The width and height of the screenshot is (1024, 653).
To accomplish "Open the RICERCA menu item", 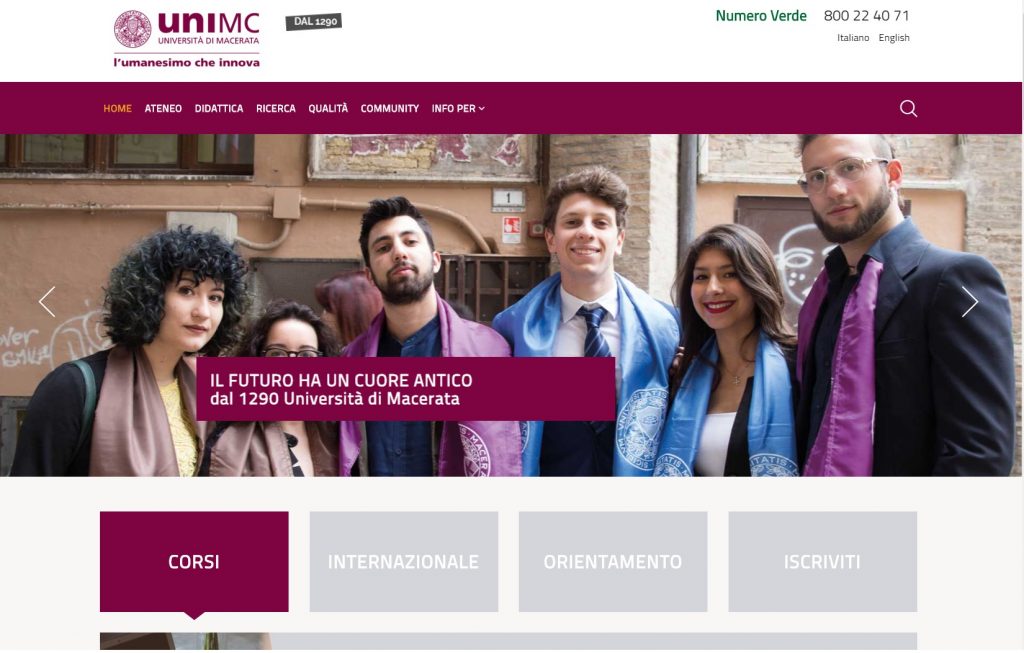I will pos(276,108).
